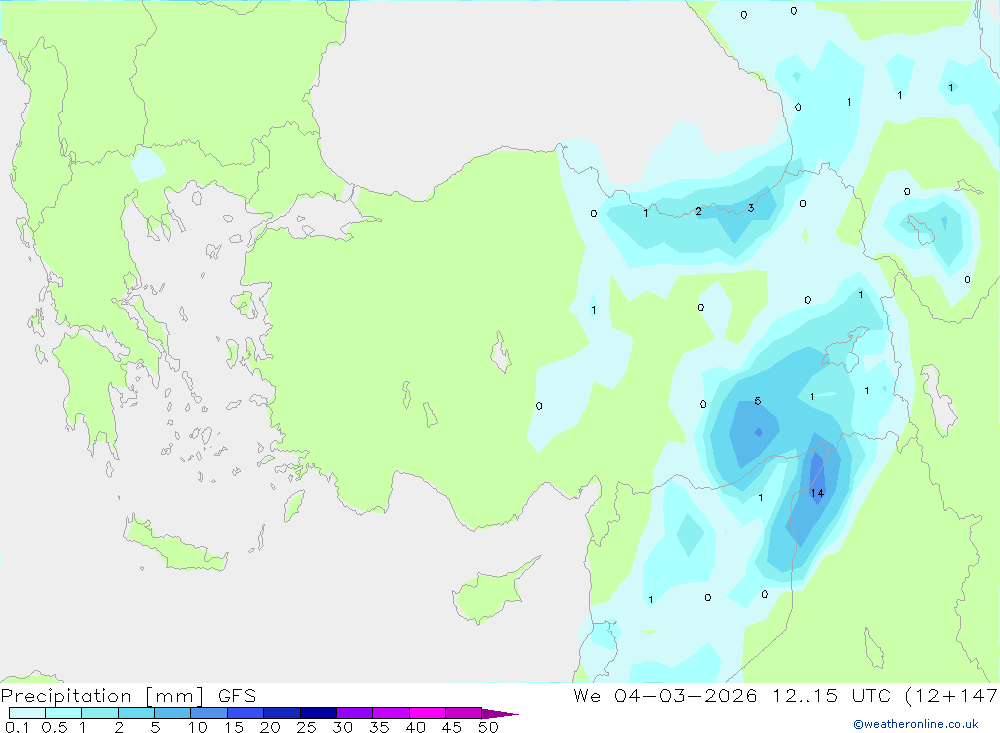Click the "25" legend scale label
Image resolution: width=1000 pixels, height=733 pixels.
pyautogui.click(x=306, y=727)
